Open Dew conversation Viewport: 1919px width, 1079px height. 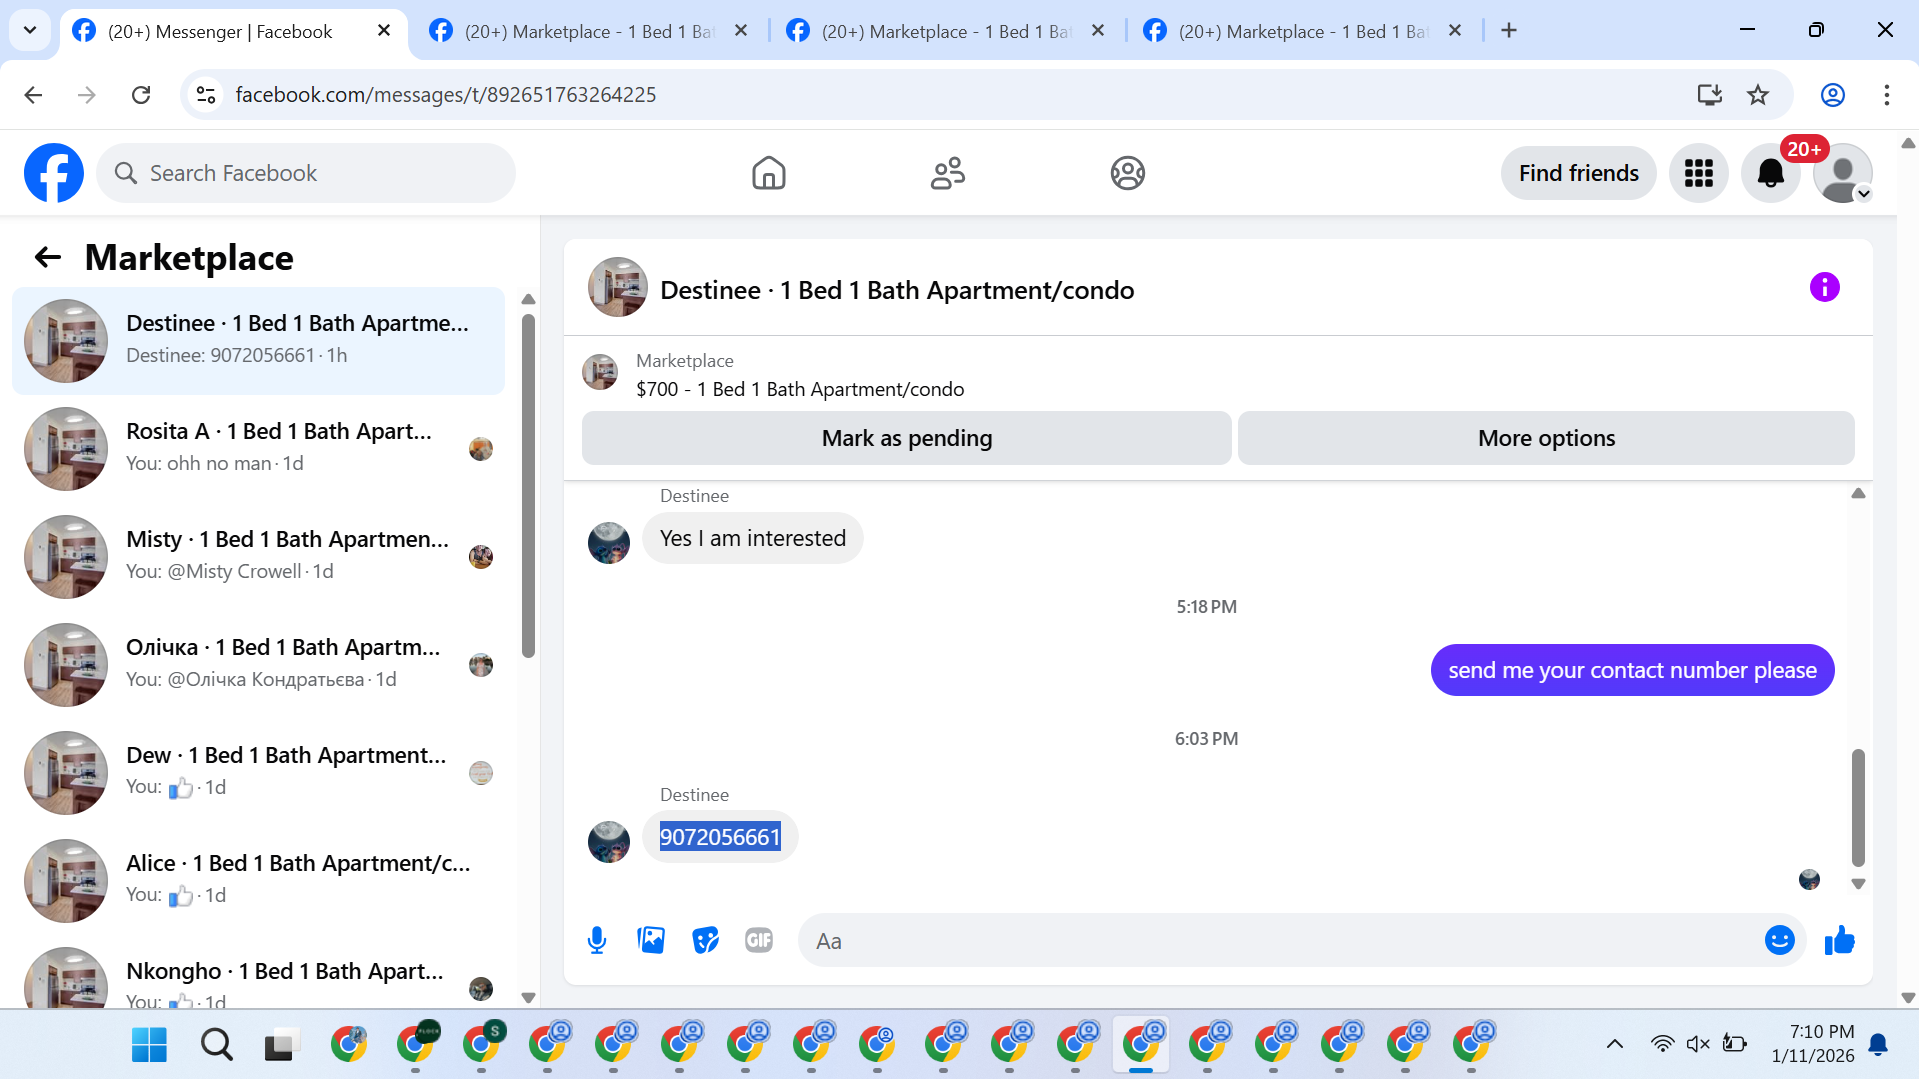tap(258, 773)
